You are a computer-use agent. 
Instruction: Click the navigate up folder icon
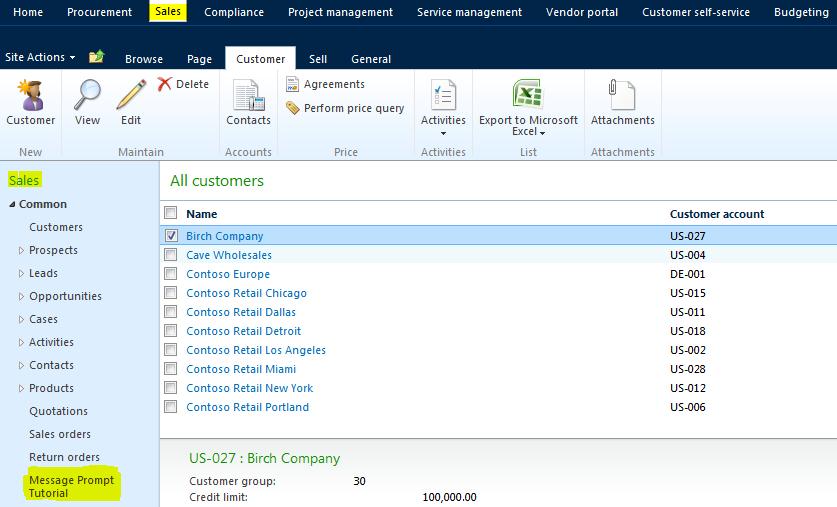coord(97,57)
